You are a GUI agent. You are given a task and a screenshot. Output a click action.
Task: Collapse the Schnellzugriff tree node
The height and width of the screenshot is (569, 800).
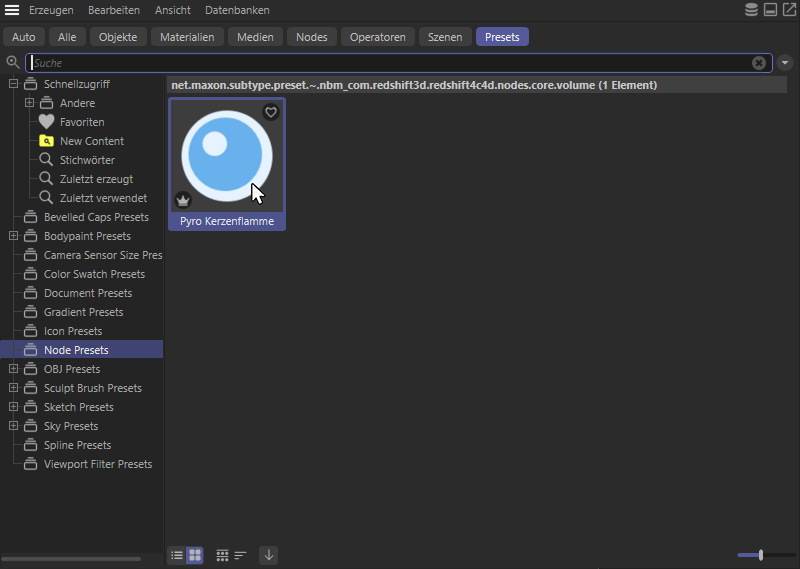point(14,84)
